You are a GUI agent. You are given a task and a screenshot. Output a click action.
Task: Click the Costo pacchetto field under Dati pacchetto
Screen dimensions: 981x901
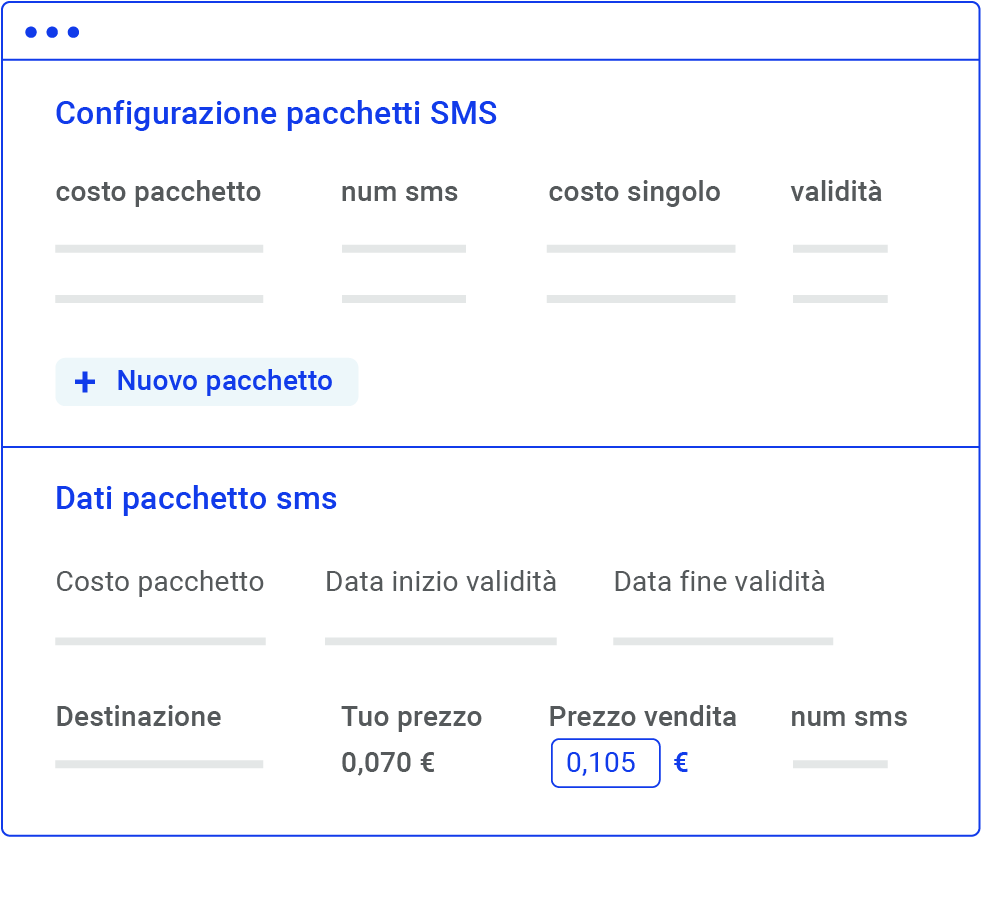pyautogui.click(x=160, y=640)
